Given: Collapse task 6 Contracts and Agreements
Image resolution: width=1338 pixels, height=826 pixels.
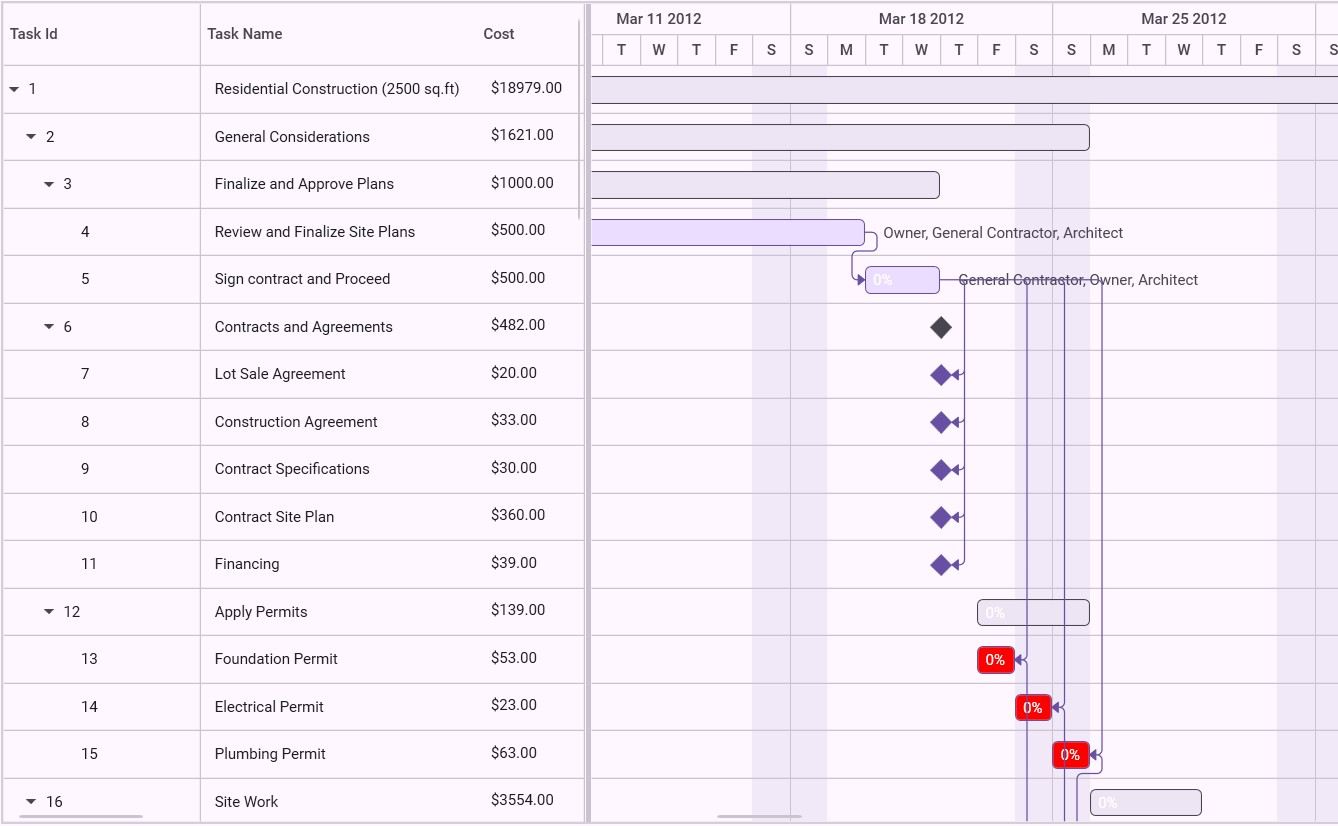Looking at the screenshot, I should click(49, 327).
